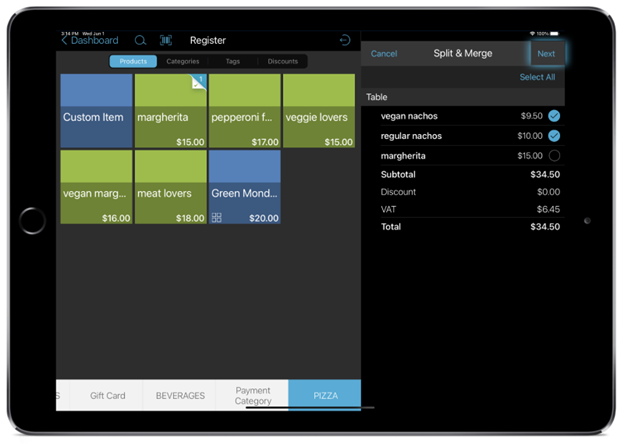Tap the blue Custom Item tile
The image size is (624, 444).
95,111
